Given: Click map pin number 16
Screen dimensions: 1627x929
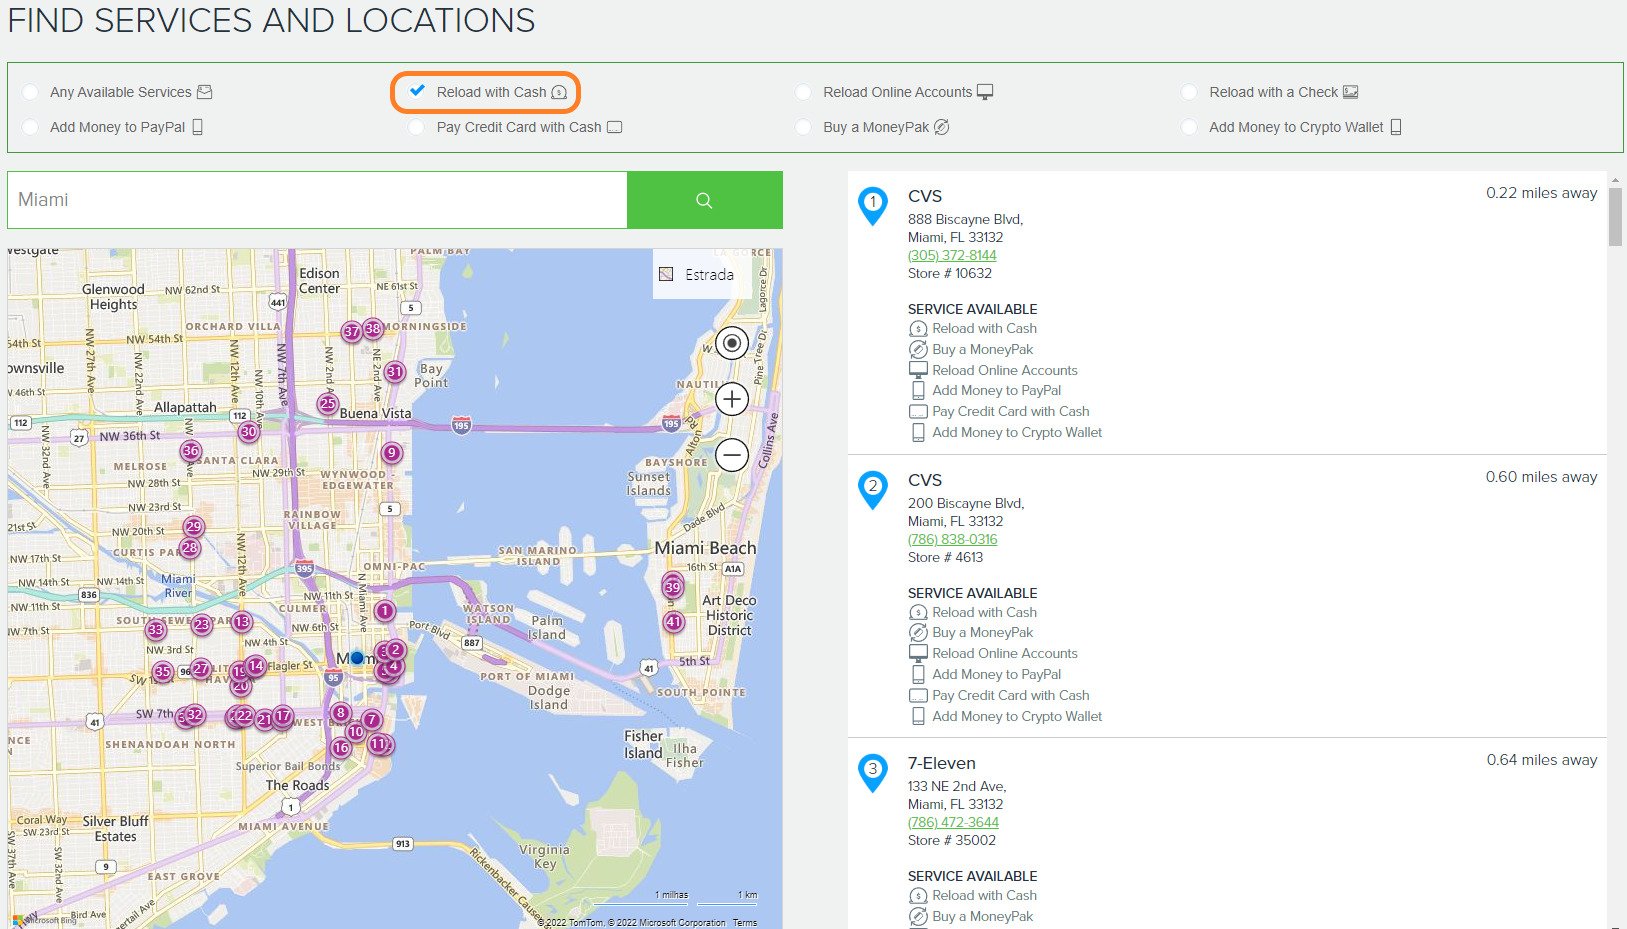Looking at the screenshot, I should [341, 747].
